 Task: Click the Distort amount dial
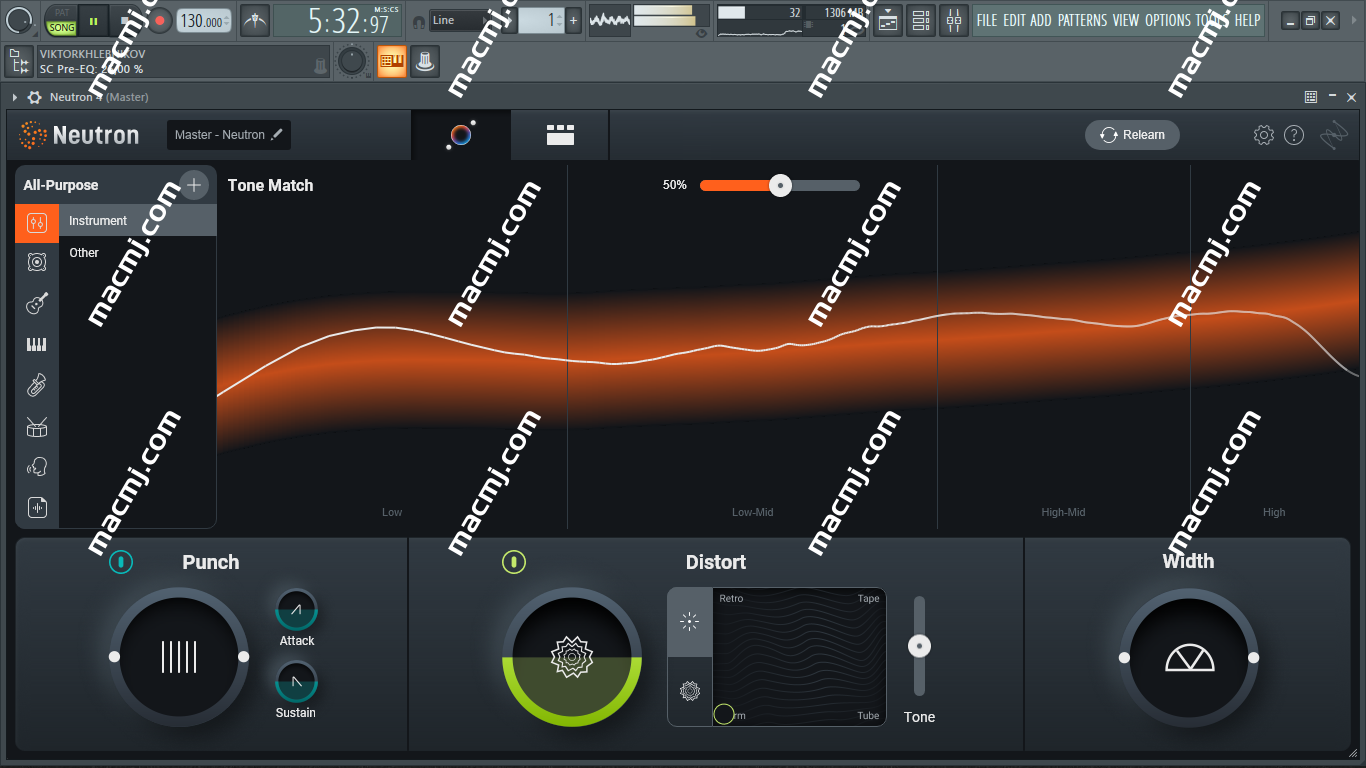click(x=572, y=657)
